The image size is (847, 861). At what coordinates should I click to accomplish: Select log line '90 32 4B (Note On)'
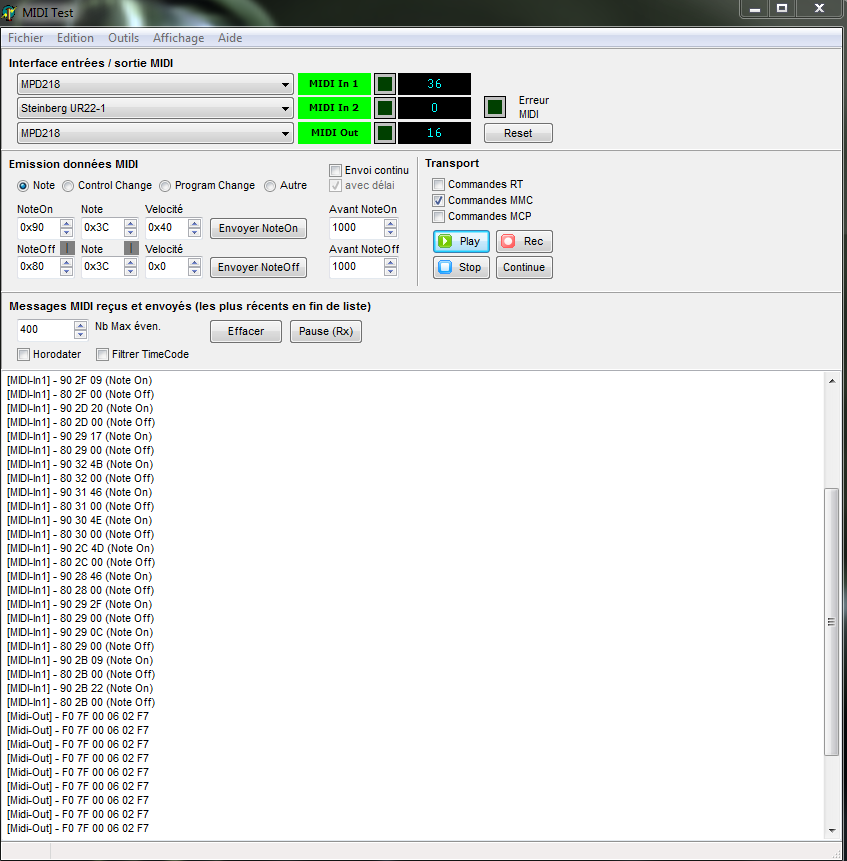[x=80, y=464]
